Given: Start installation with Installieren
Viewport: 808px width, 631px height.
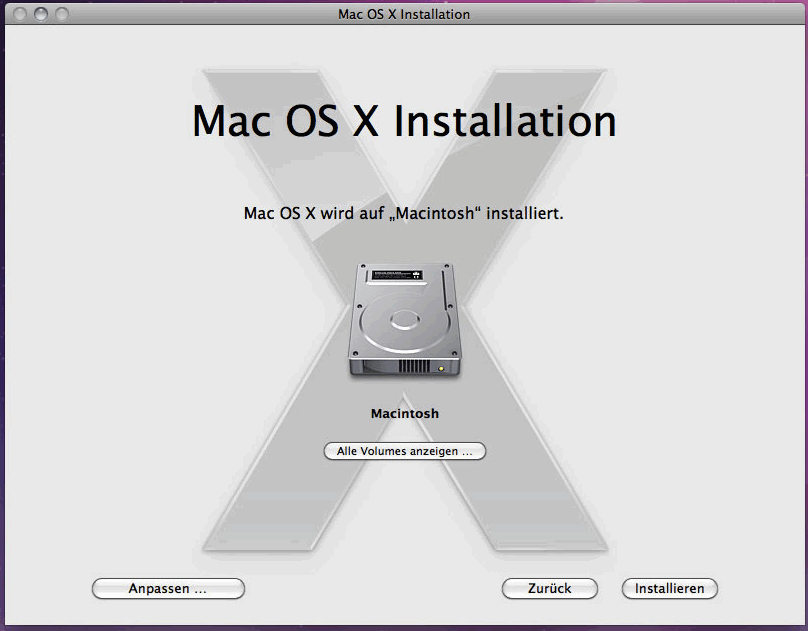Looking at the screenshot, I should 669,589.
